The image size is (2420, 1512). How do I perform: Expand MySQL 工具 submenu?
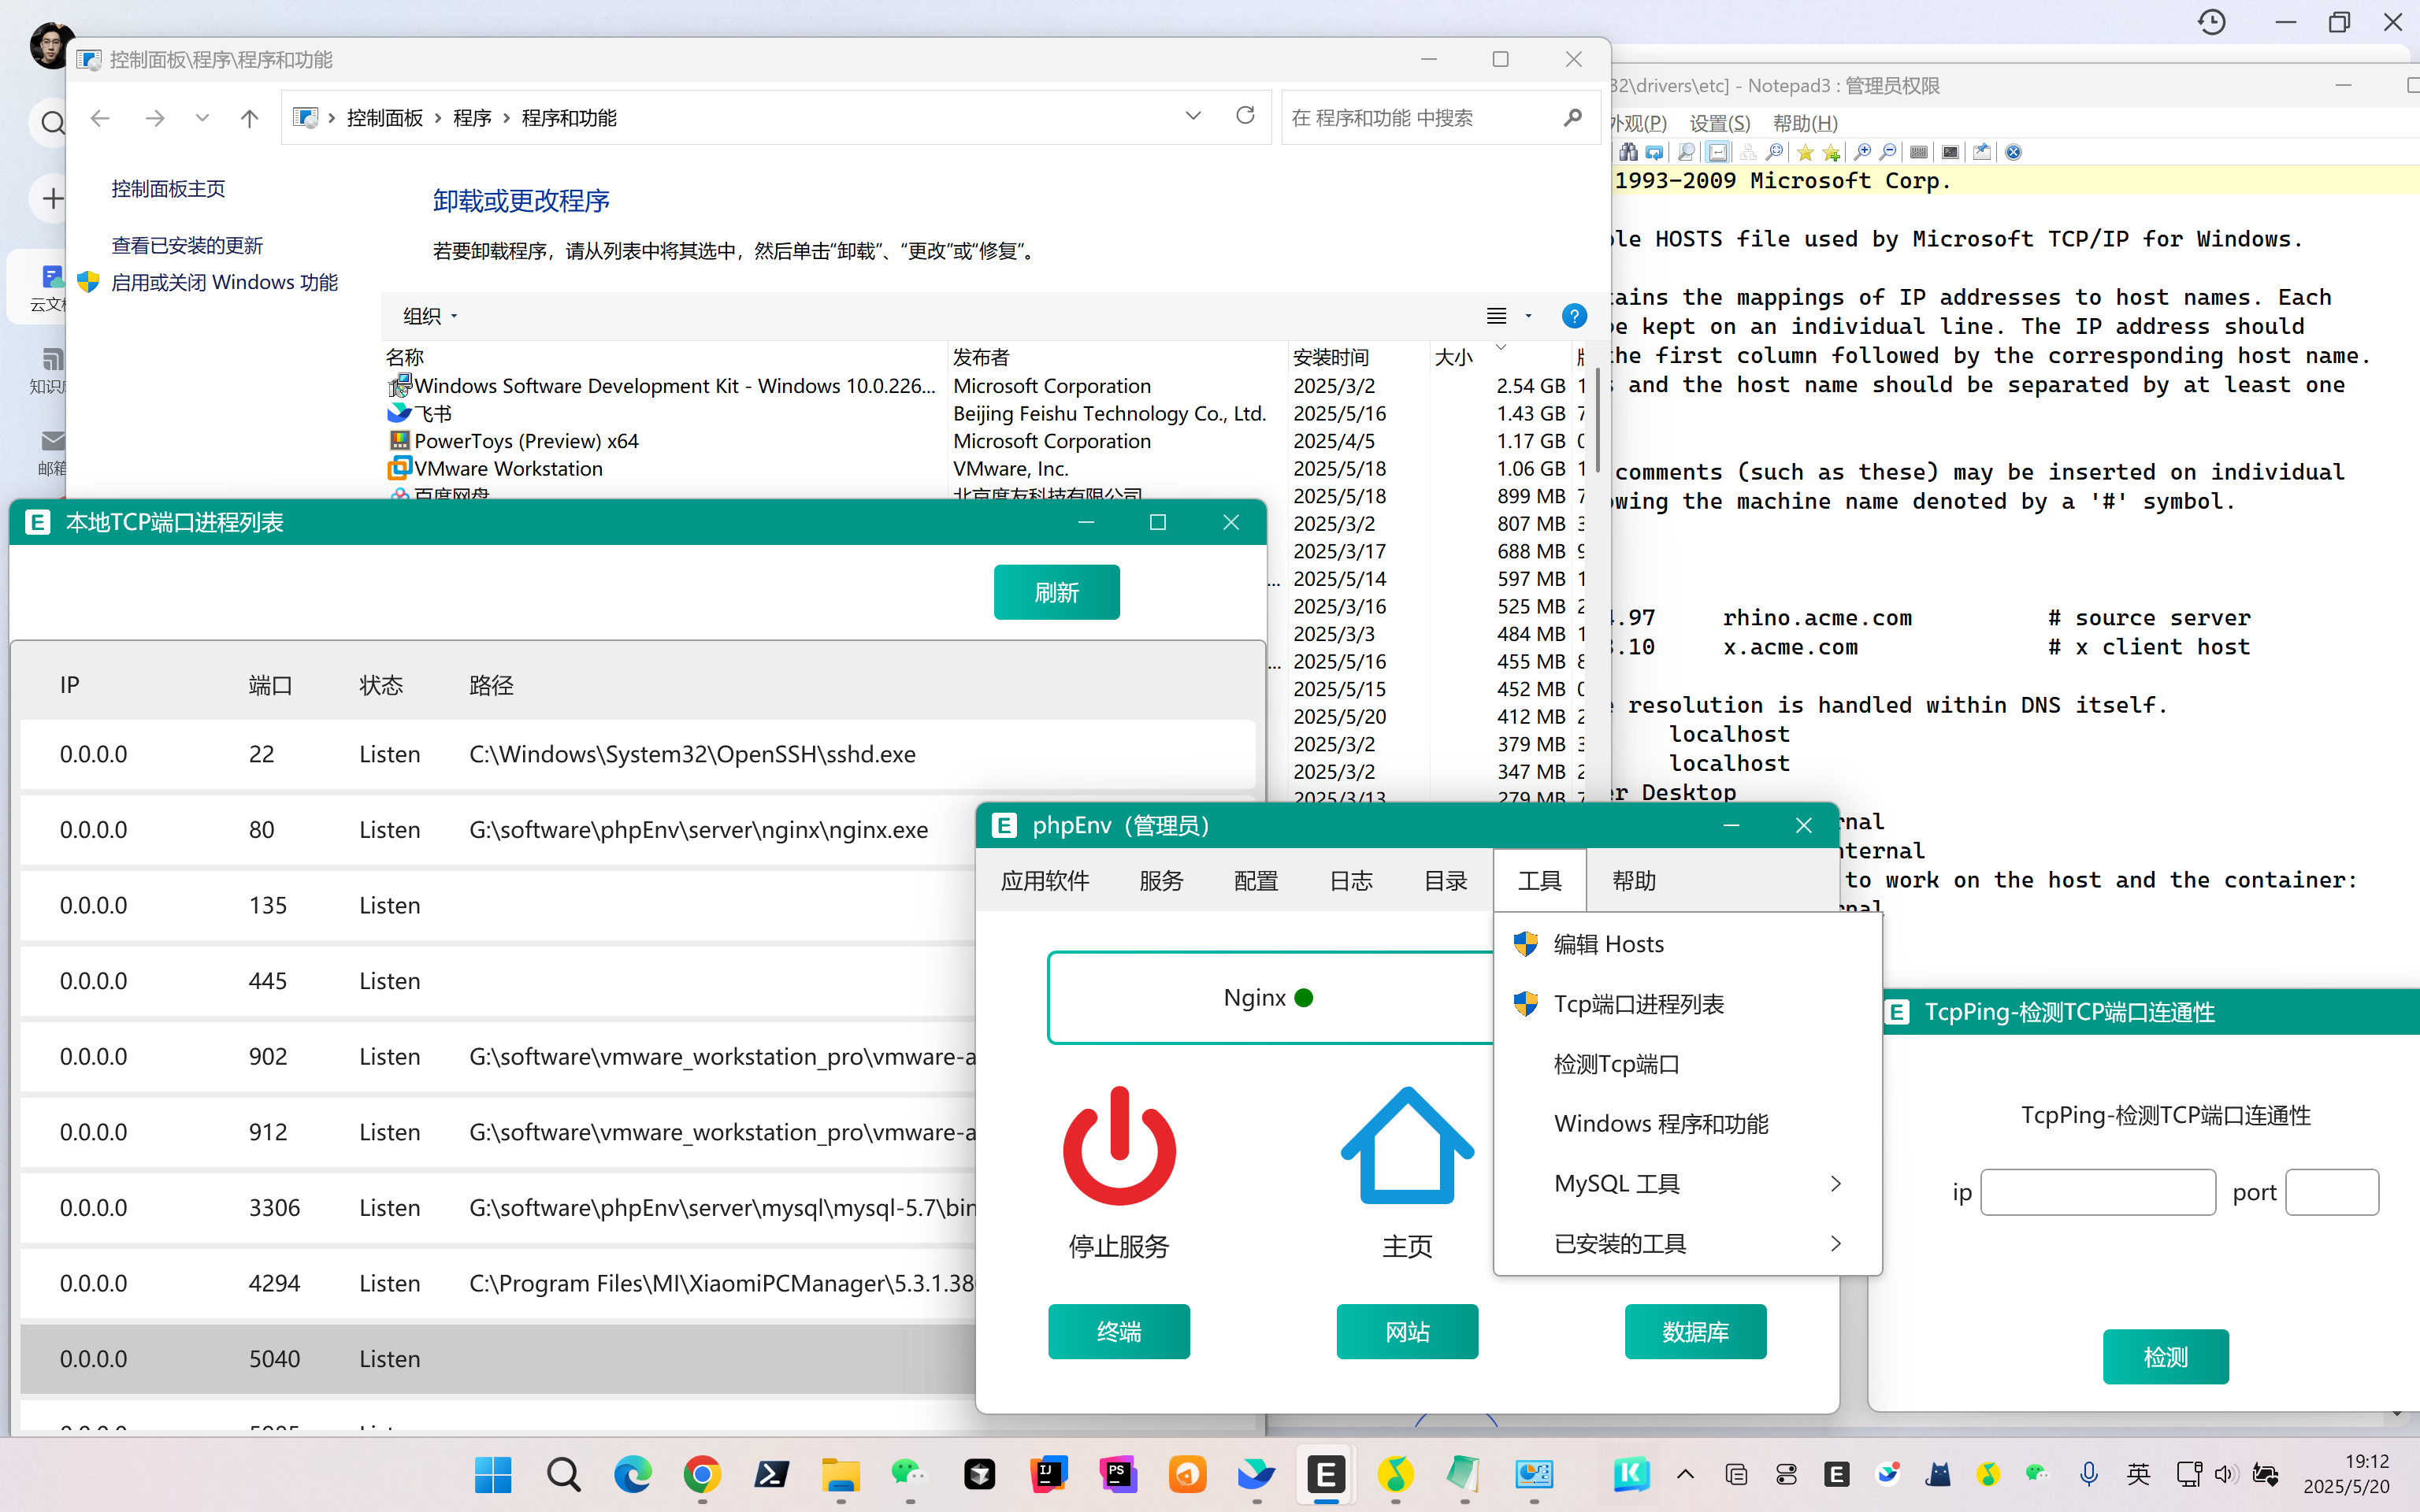(x=1687, y=1184)
